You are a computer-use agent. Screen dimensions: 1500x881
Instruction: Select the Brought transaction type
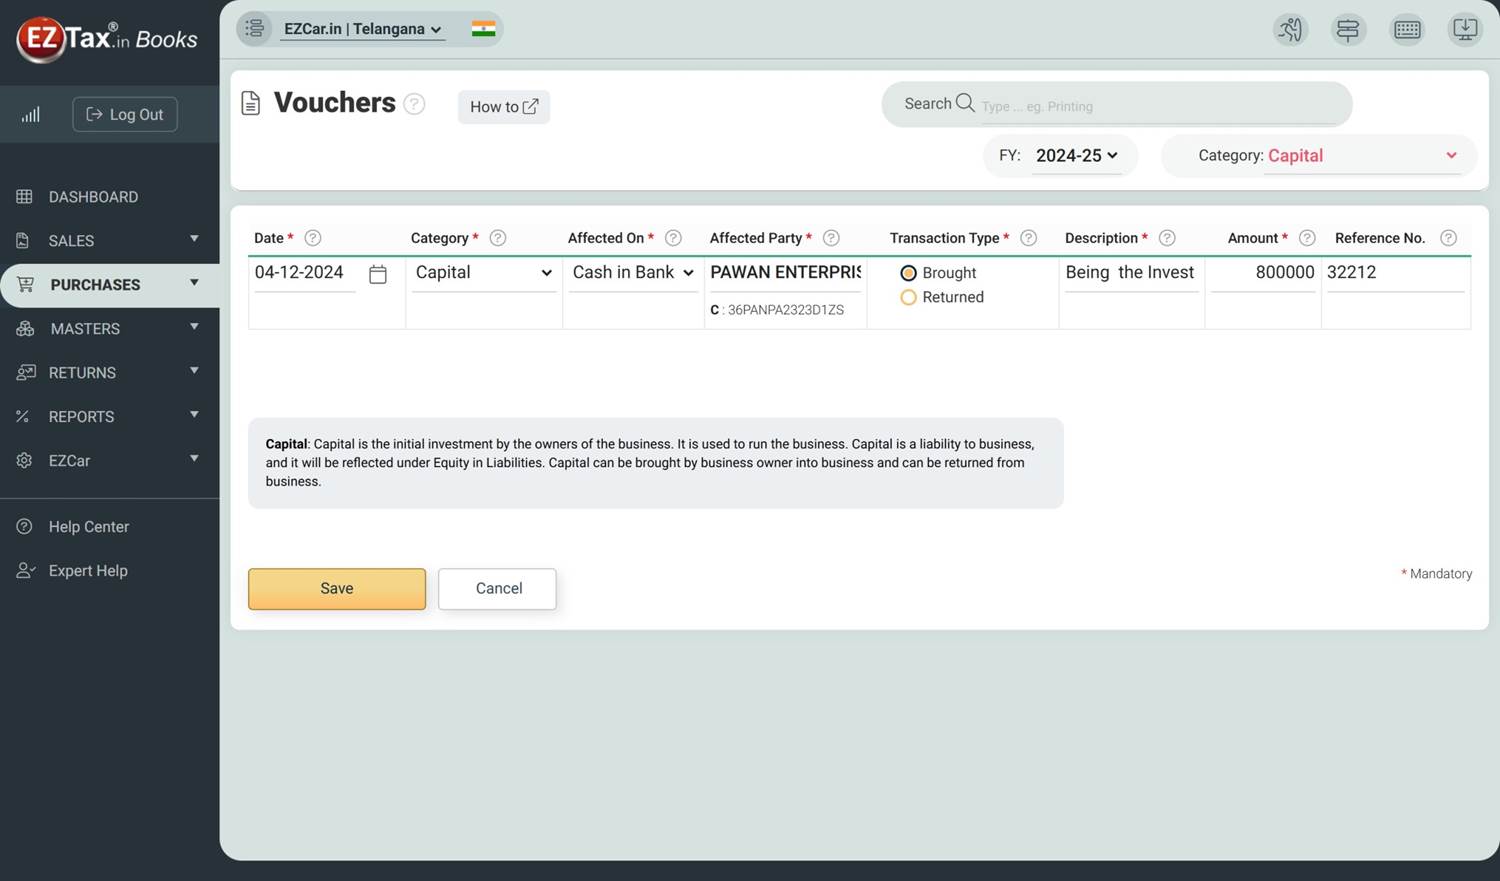908,273
